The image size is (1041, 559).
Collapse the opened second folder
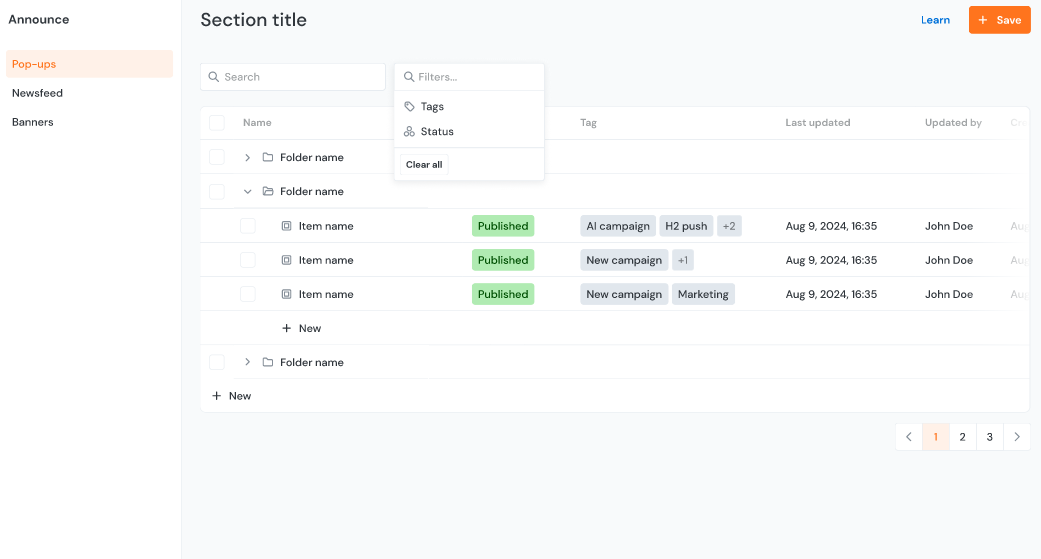247,191
